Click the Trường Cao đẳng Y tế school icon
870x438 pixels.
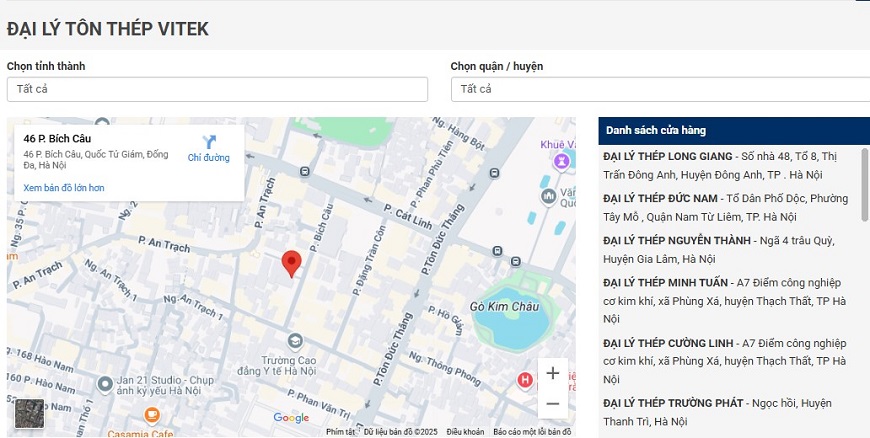pyautogui.click(x=295, y=340)
